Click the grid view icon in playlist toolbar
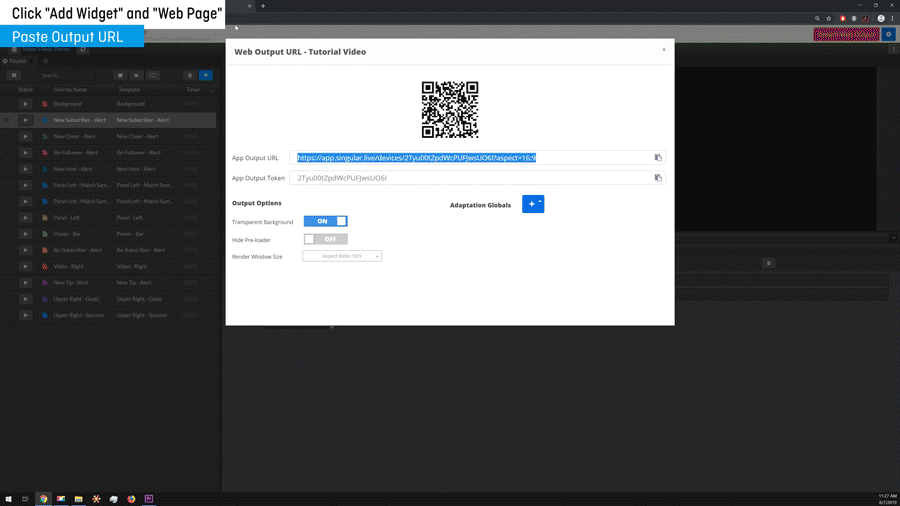Screen dimensions: 900x506 coord(14,75)
